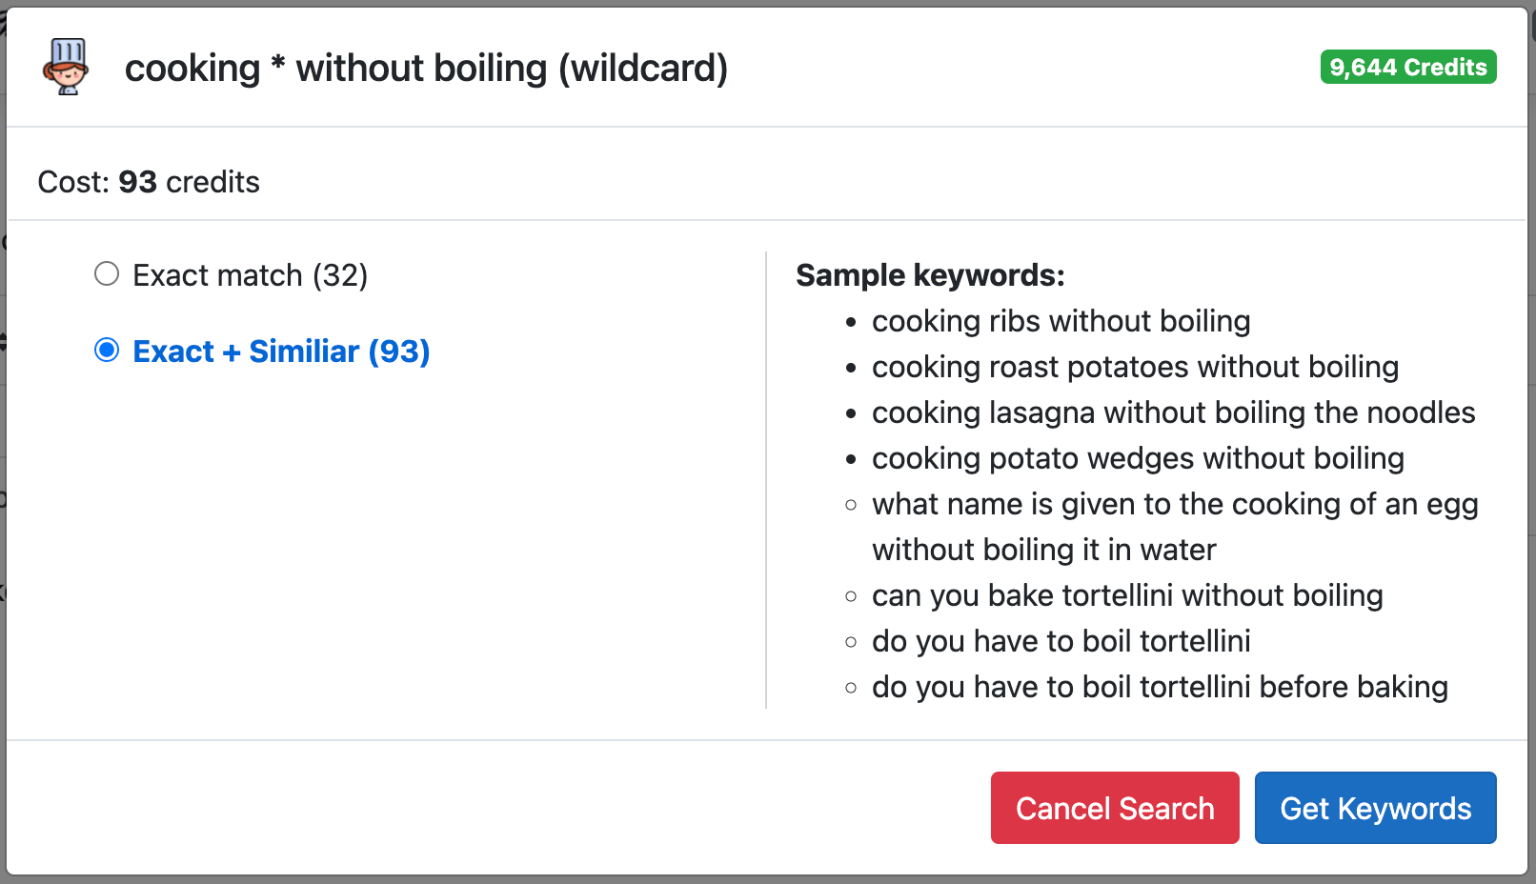Click the bullet next to 'cooking ribs without boiling'
This screenshot has height=884, width=1536.
pos(851,322)
